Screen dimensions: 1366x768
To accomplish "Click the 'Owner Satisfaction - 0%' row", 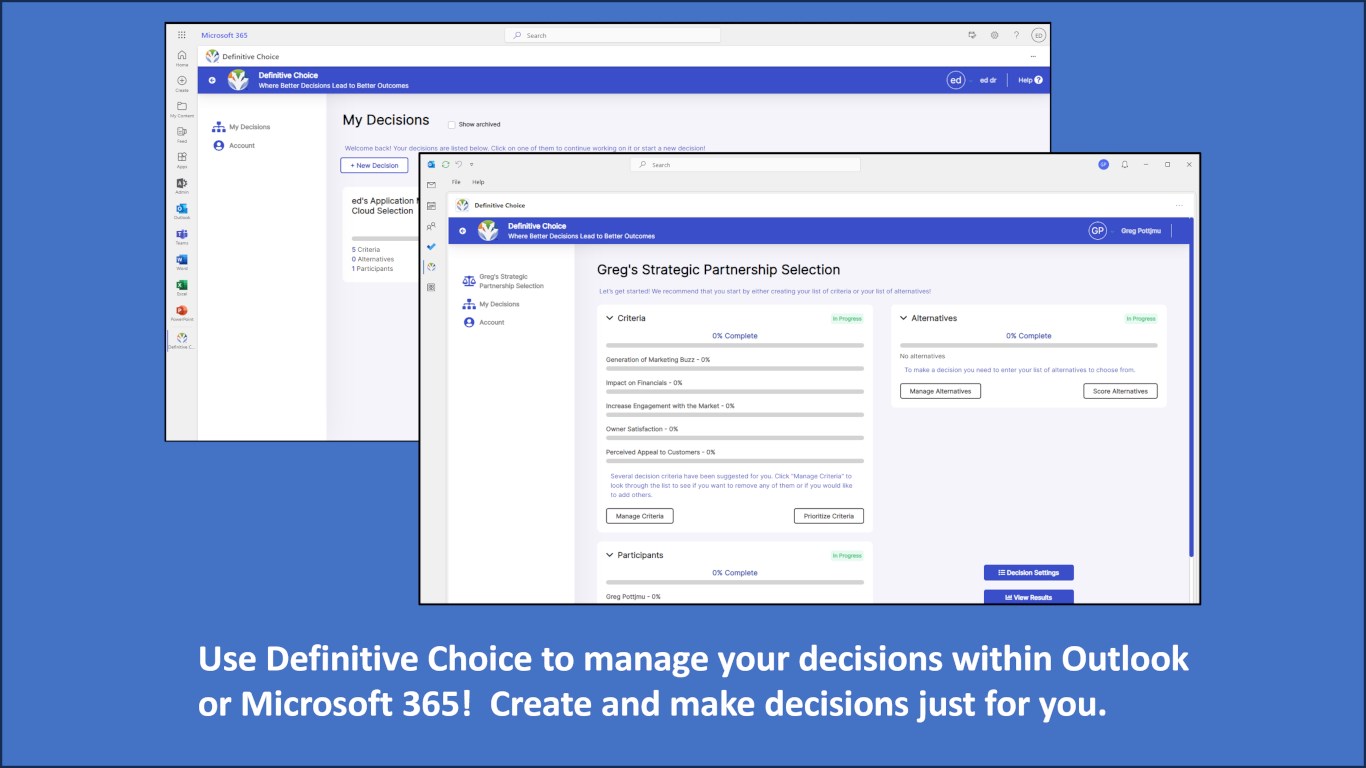I will [x=735, y=432].
